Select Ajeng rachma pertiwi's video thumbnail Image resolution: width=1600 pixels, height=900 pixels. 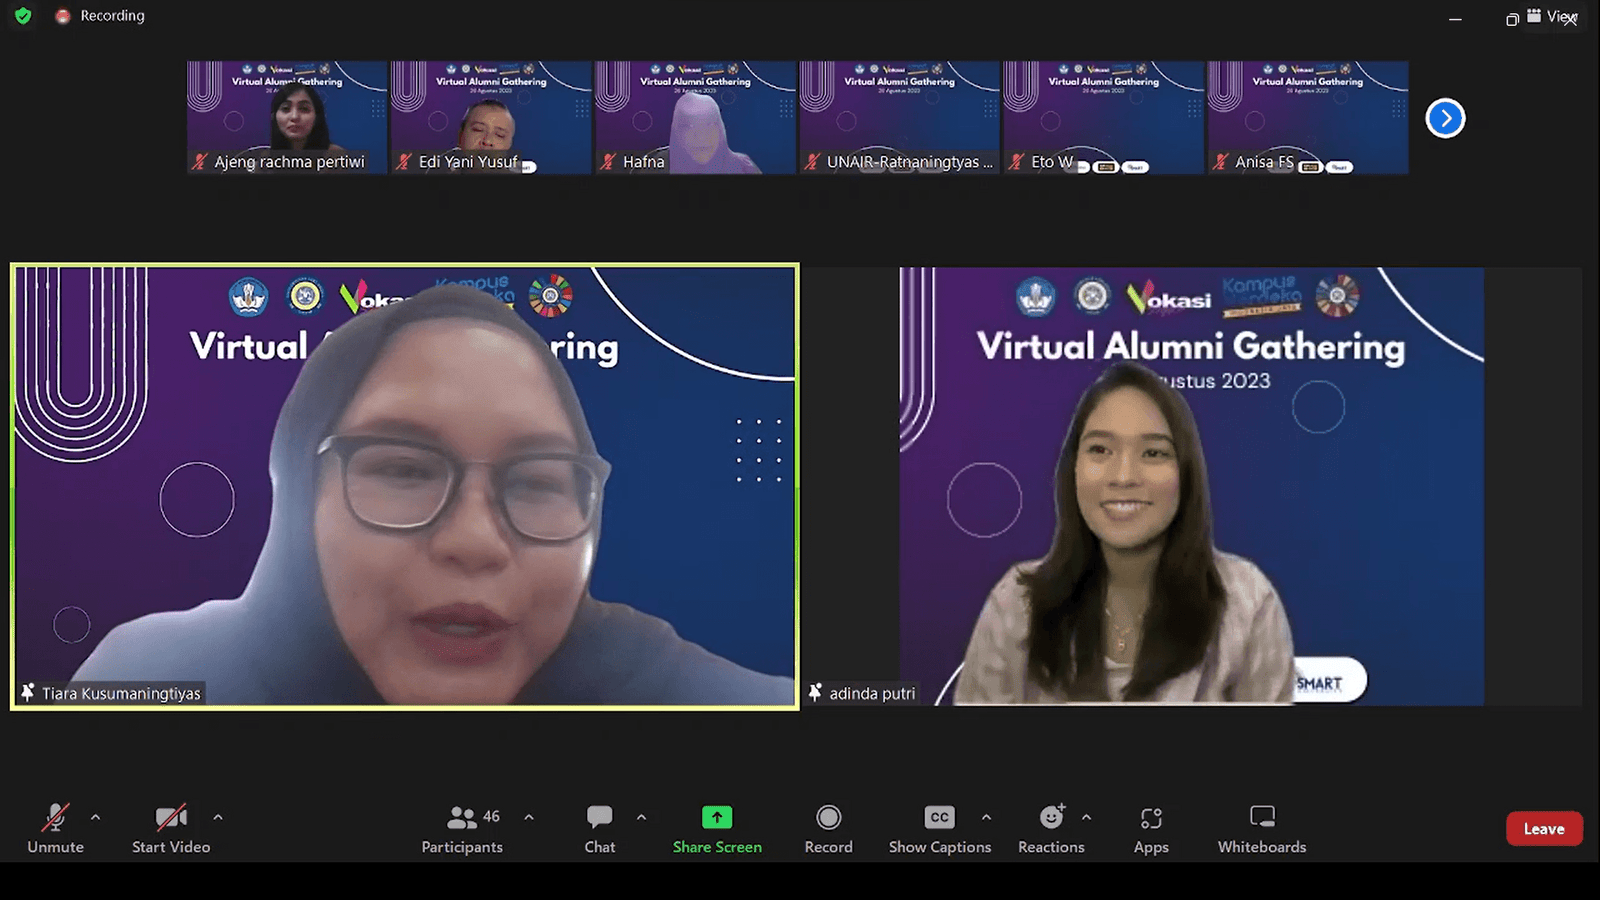[x=287, y=117]
